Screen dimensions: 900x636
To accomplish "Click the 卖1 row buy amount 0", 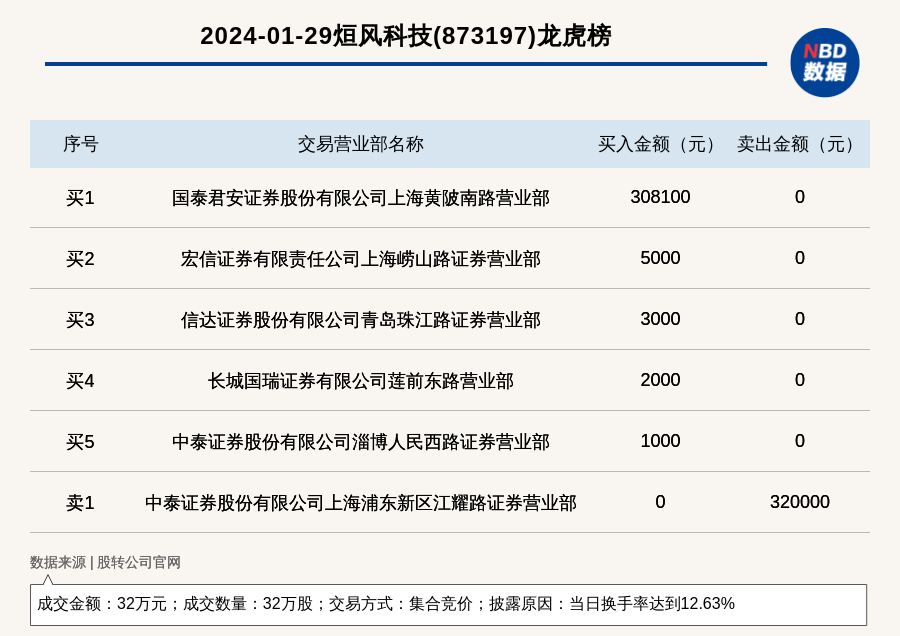I will point(660,502).
